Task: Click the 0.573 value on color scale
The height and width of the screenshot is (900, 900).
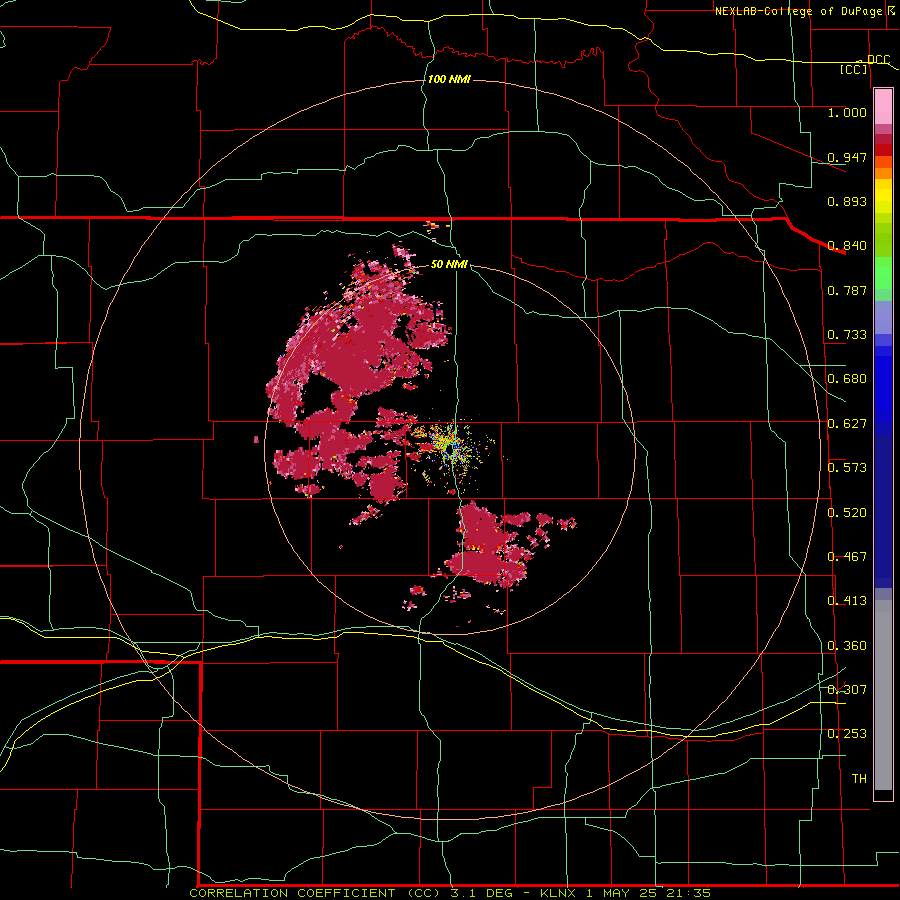Action: point(847,468)
